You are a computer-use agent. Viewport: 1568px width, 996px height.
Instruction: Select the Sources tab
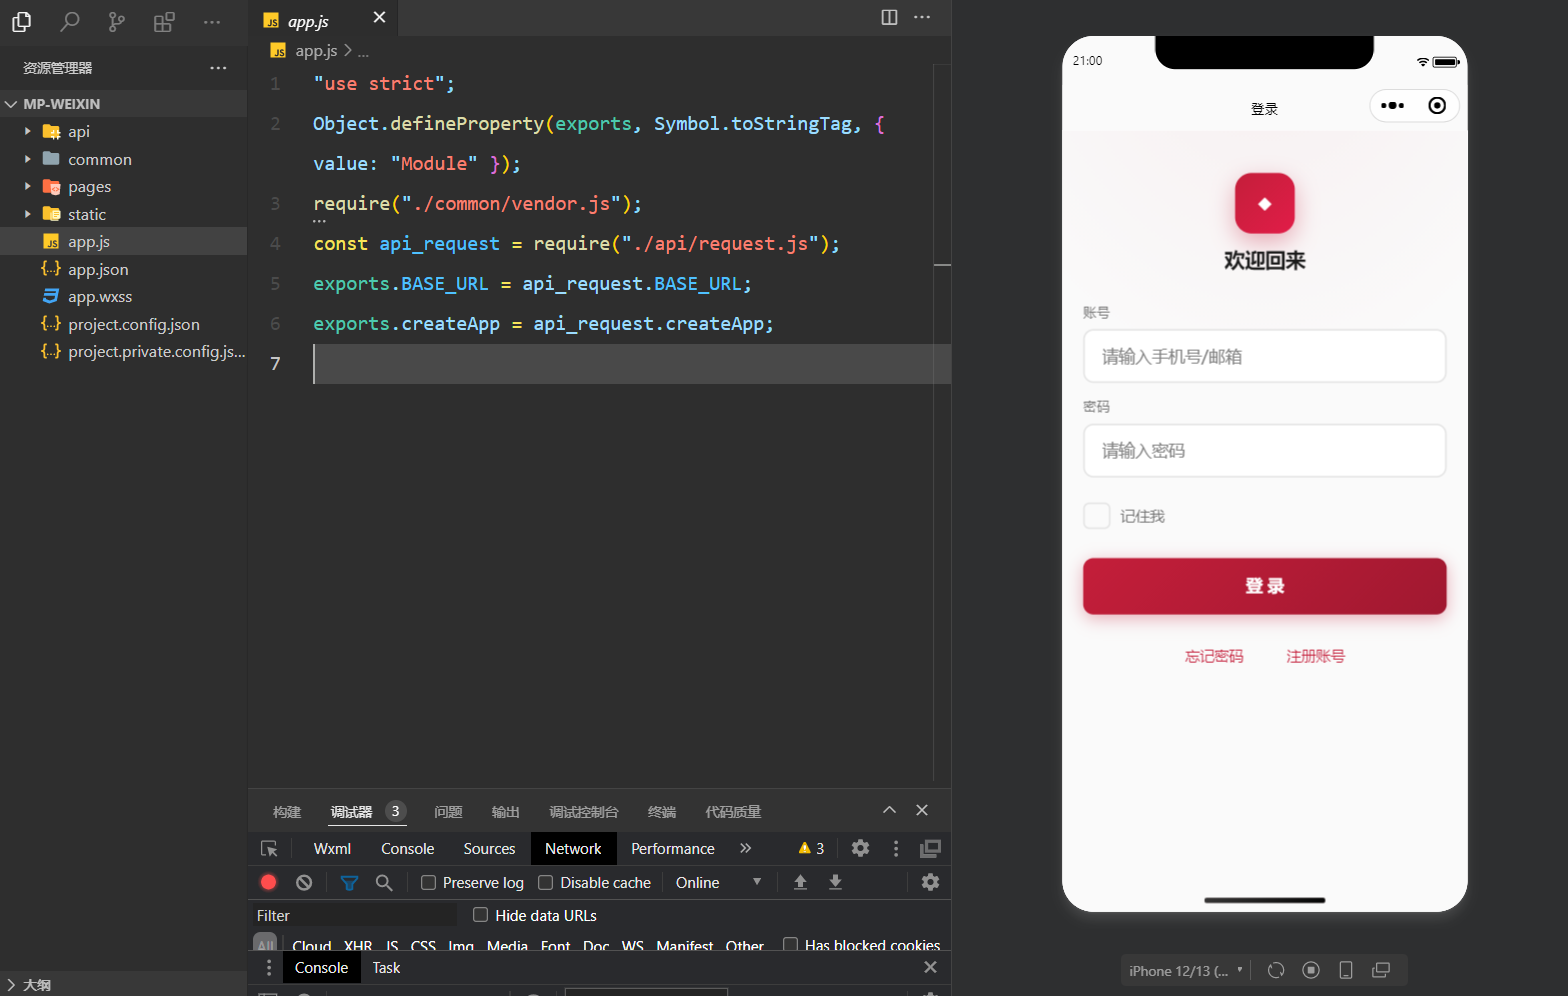click(x=489, y=848)
